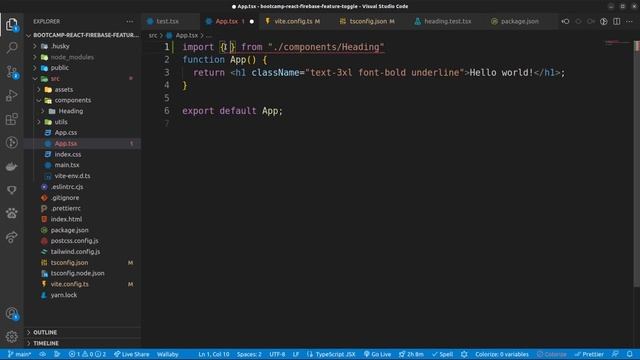The height and width of the screenshot is (360, 640).
Task: Expand the public folder
Action: [82, 68]
